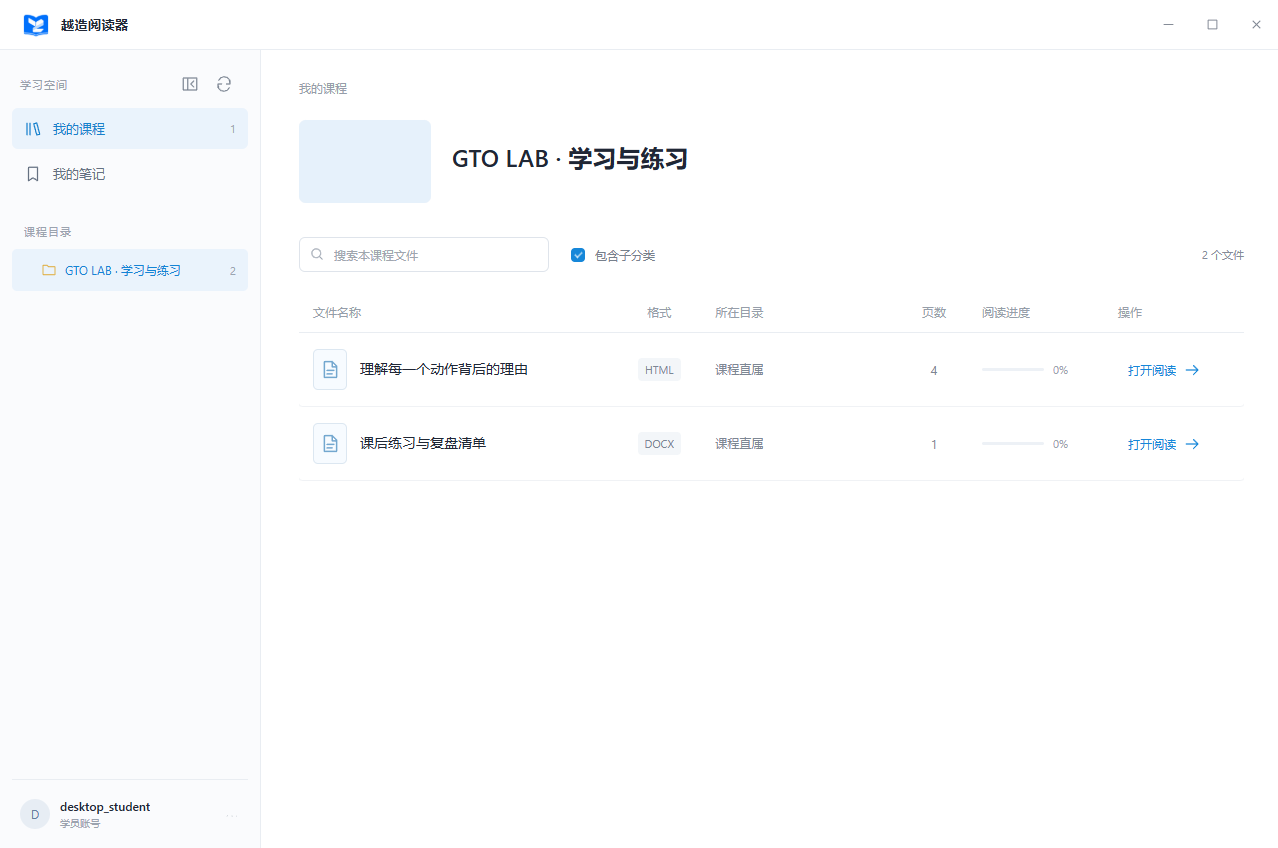The height and width of the screenshot is (848, 1278).
Task: Collapse the sidebar panel icon
Action: [190, 84]
